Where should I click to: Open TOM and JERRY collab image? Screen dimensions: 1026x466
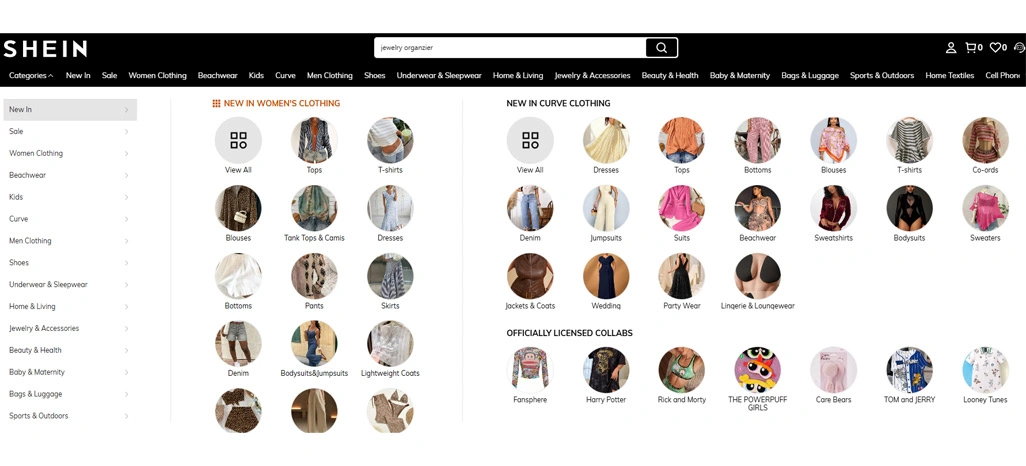pos(910,370)
